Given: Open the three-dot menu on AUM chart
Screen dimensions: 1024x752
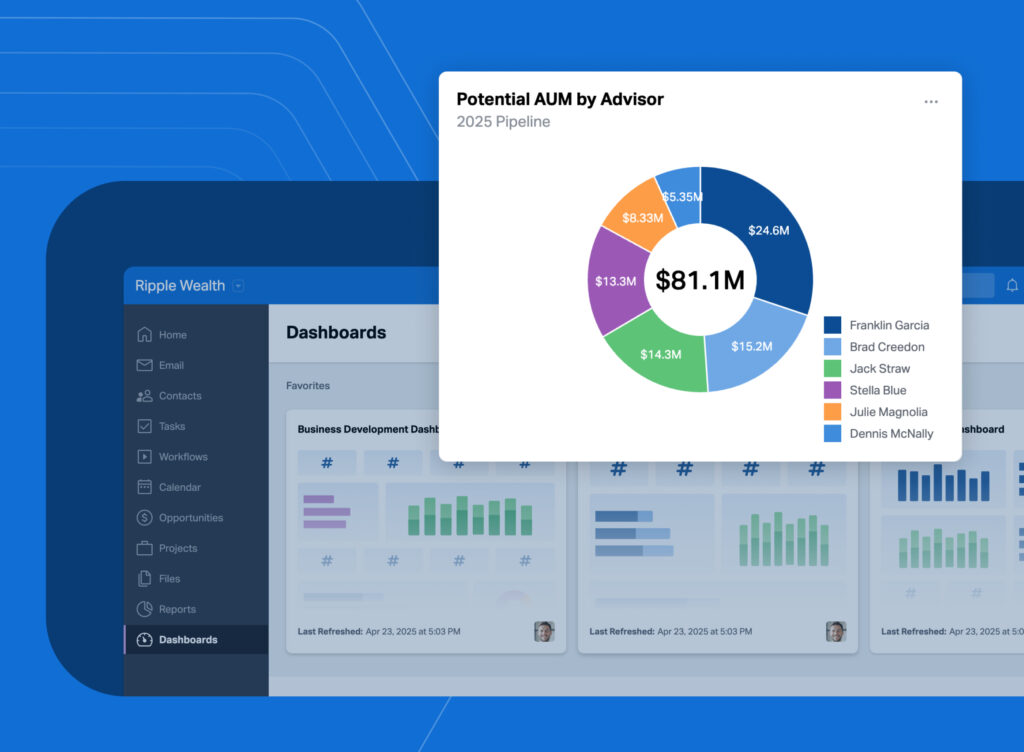Looking at the screenshot, I should (931, 102).
